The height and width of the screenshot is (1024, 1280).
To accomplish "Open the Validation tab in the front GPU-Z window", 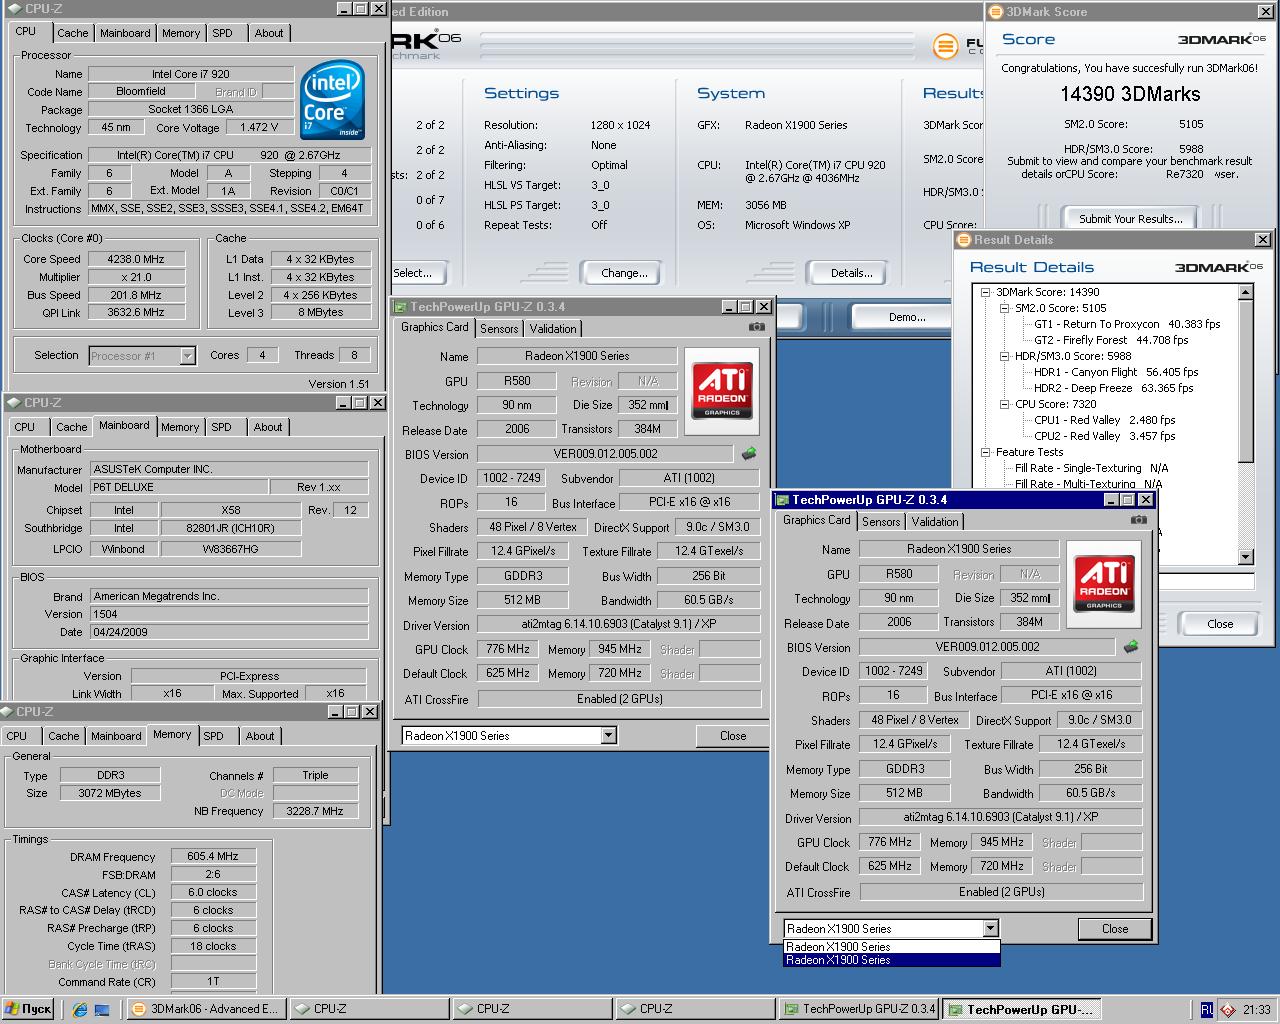I will (x=935, y=521).
